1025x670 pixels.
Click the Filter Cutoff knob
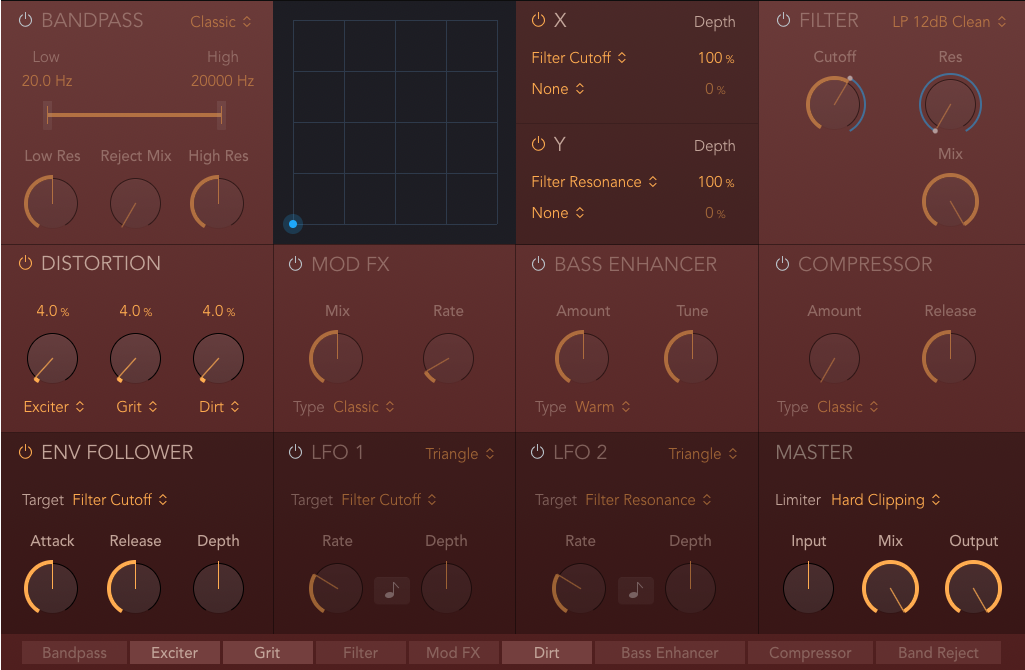835,104
